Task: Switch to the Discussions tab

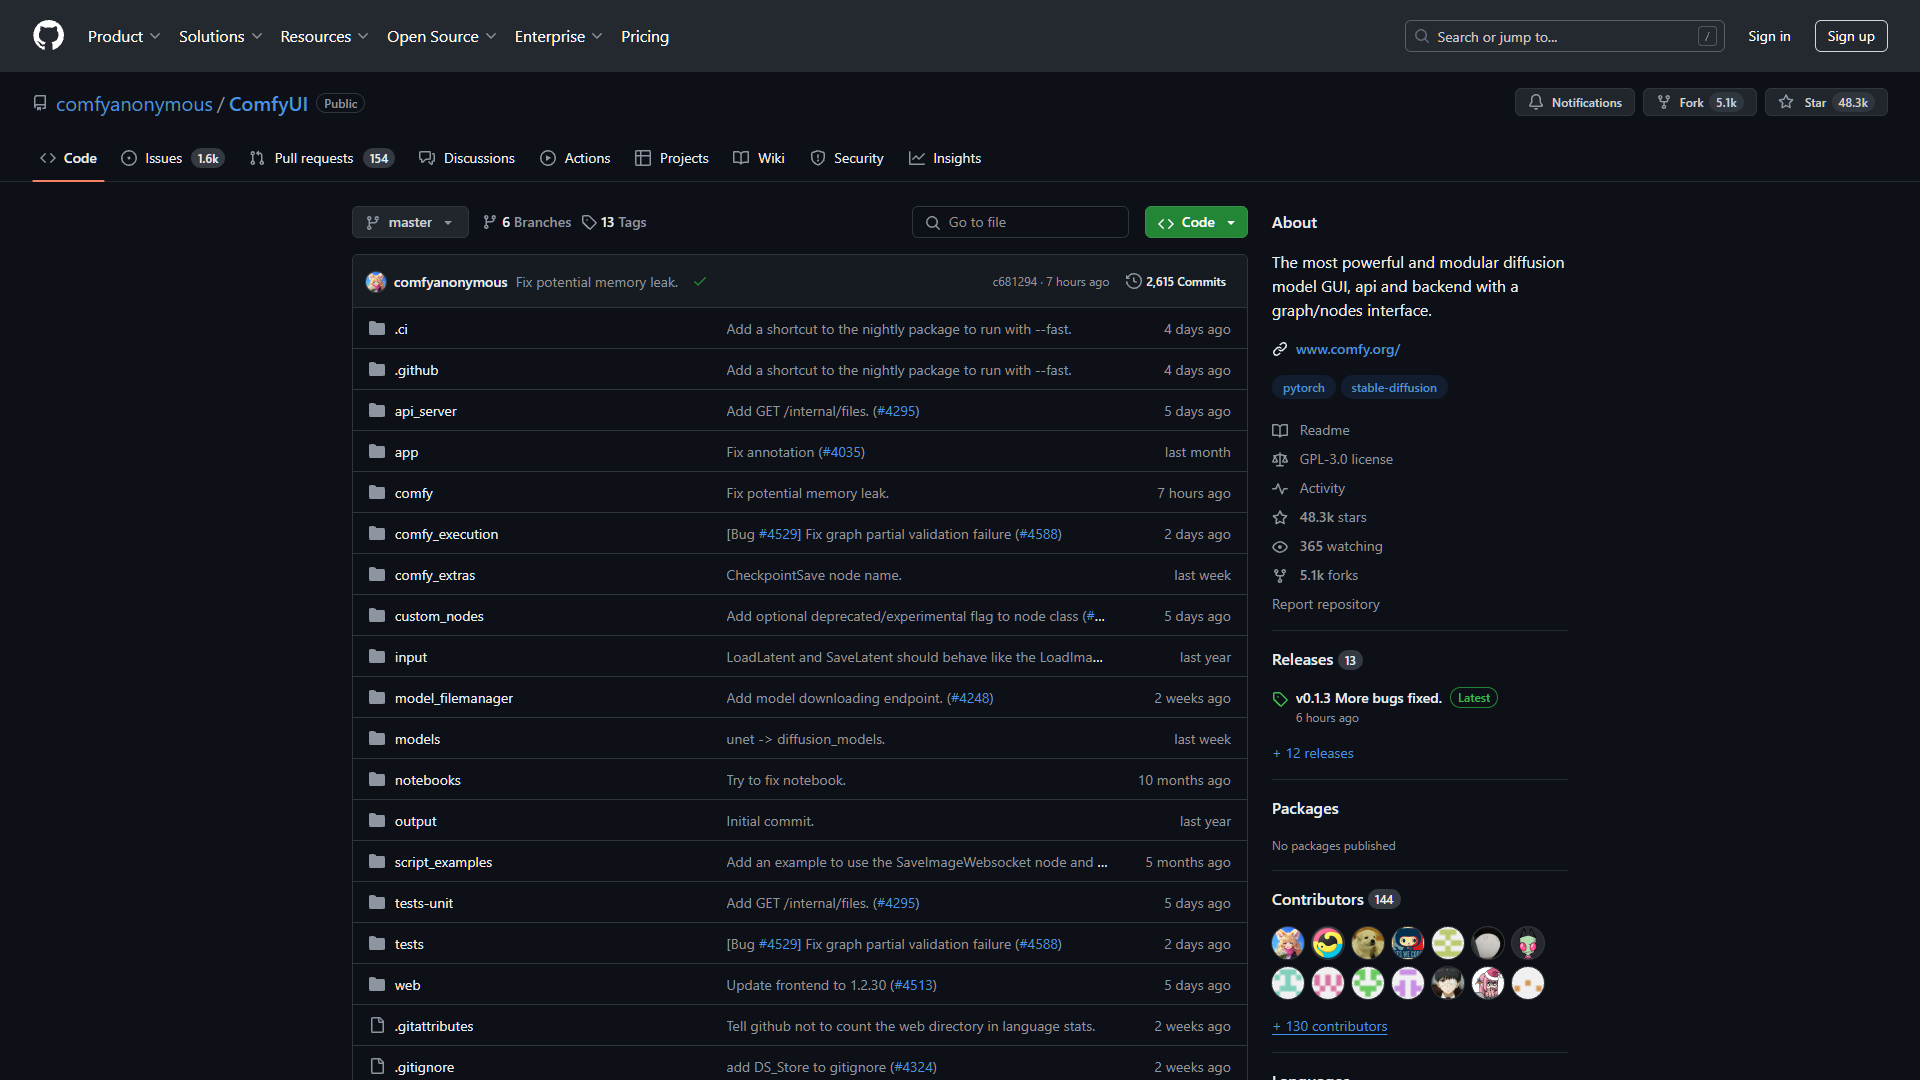Action: pyautogui.click(x=479, y=158)
